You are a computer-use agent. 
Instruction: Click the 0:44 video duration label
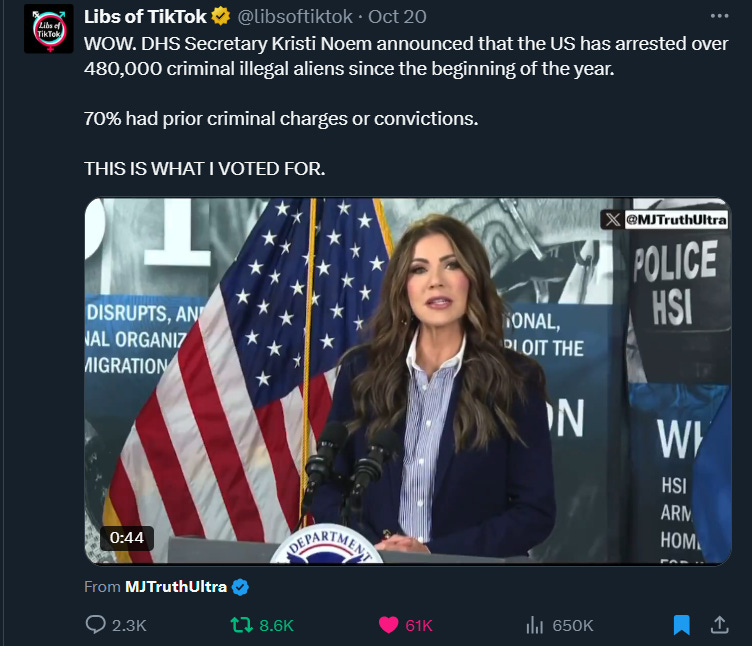pyautogui.click(x=127, y=538)
